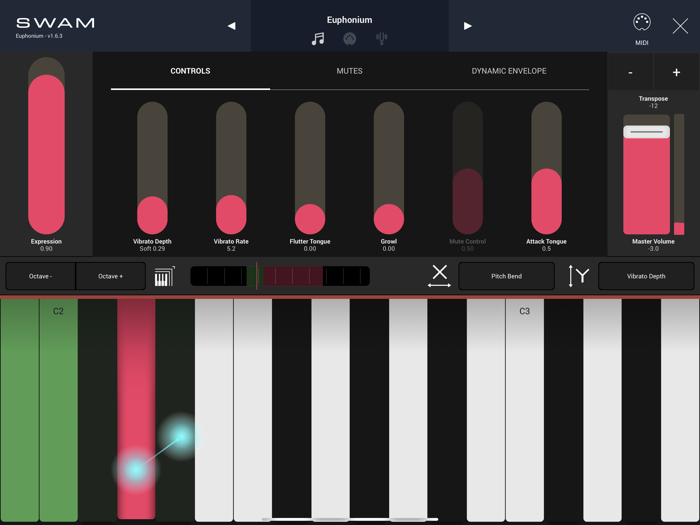Click the Euphonium - v1.6.3 version text
Viewport: 700px width, 525px height.
(39, 36)
